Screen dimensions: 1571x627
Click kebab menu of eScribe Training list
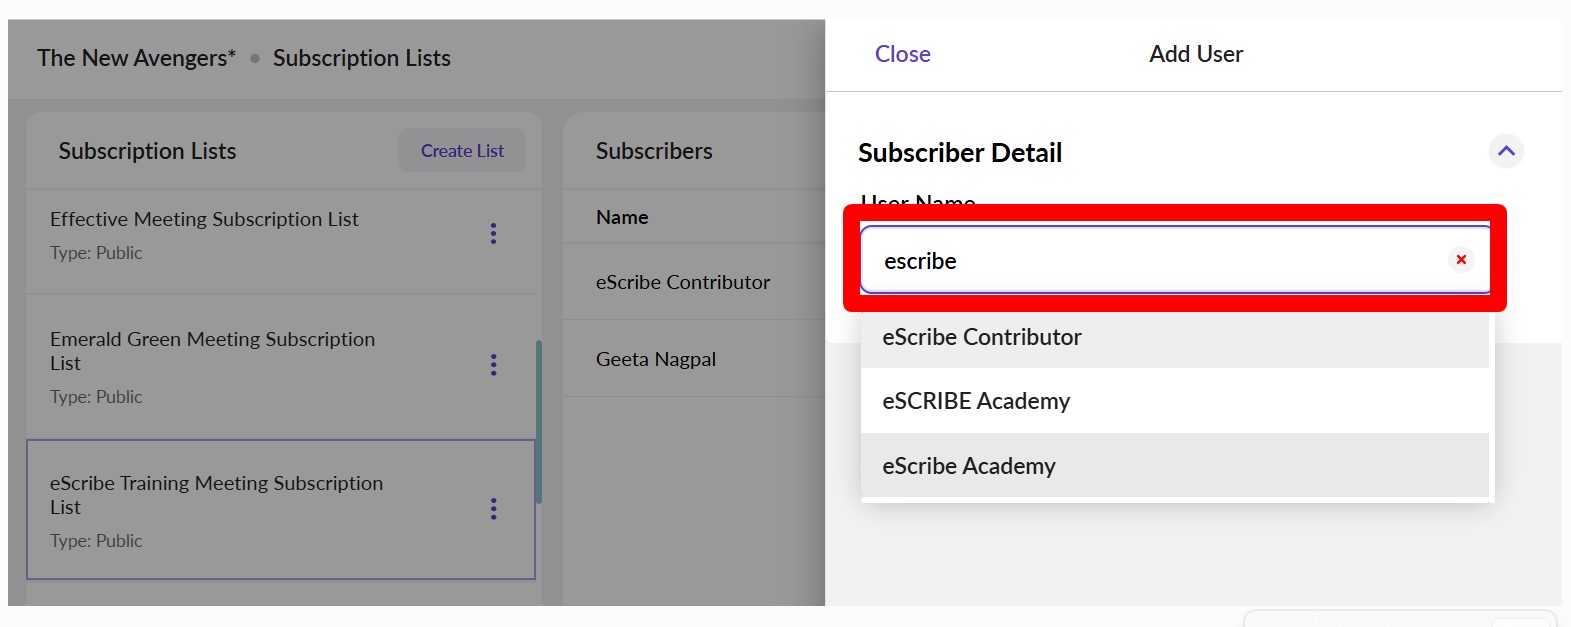(493, 509)
